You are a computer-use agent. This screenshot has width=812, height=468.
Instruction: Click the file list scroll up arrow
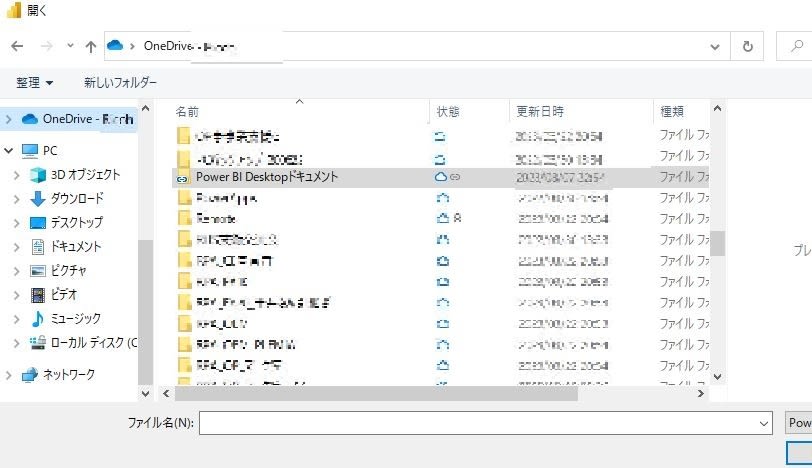[717, 109]
